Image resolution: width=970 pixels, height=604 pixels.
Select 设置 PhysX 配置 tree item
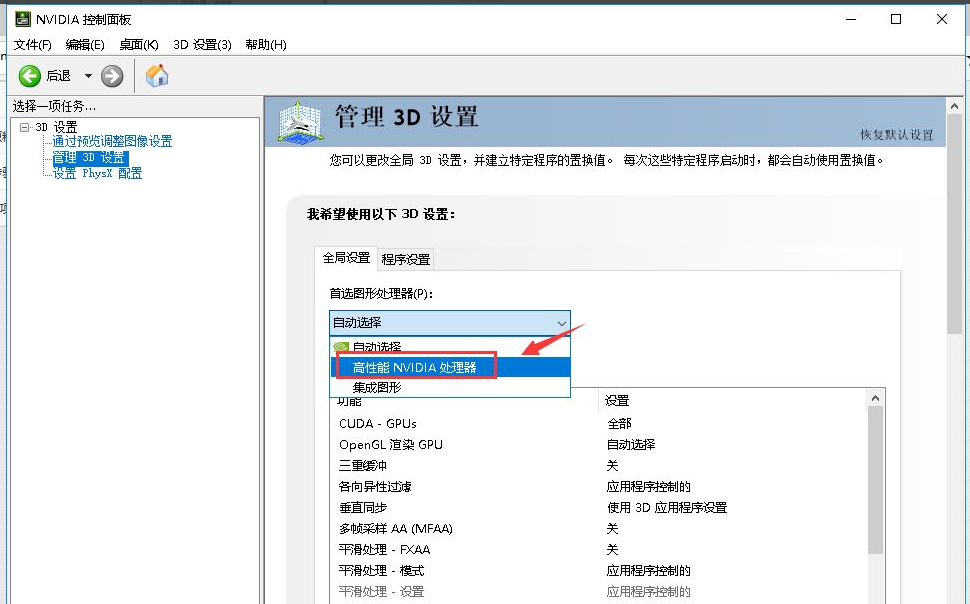[97, 173]
